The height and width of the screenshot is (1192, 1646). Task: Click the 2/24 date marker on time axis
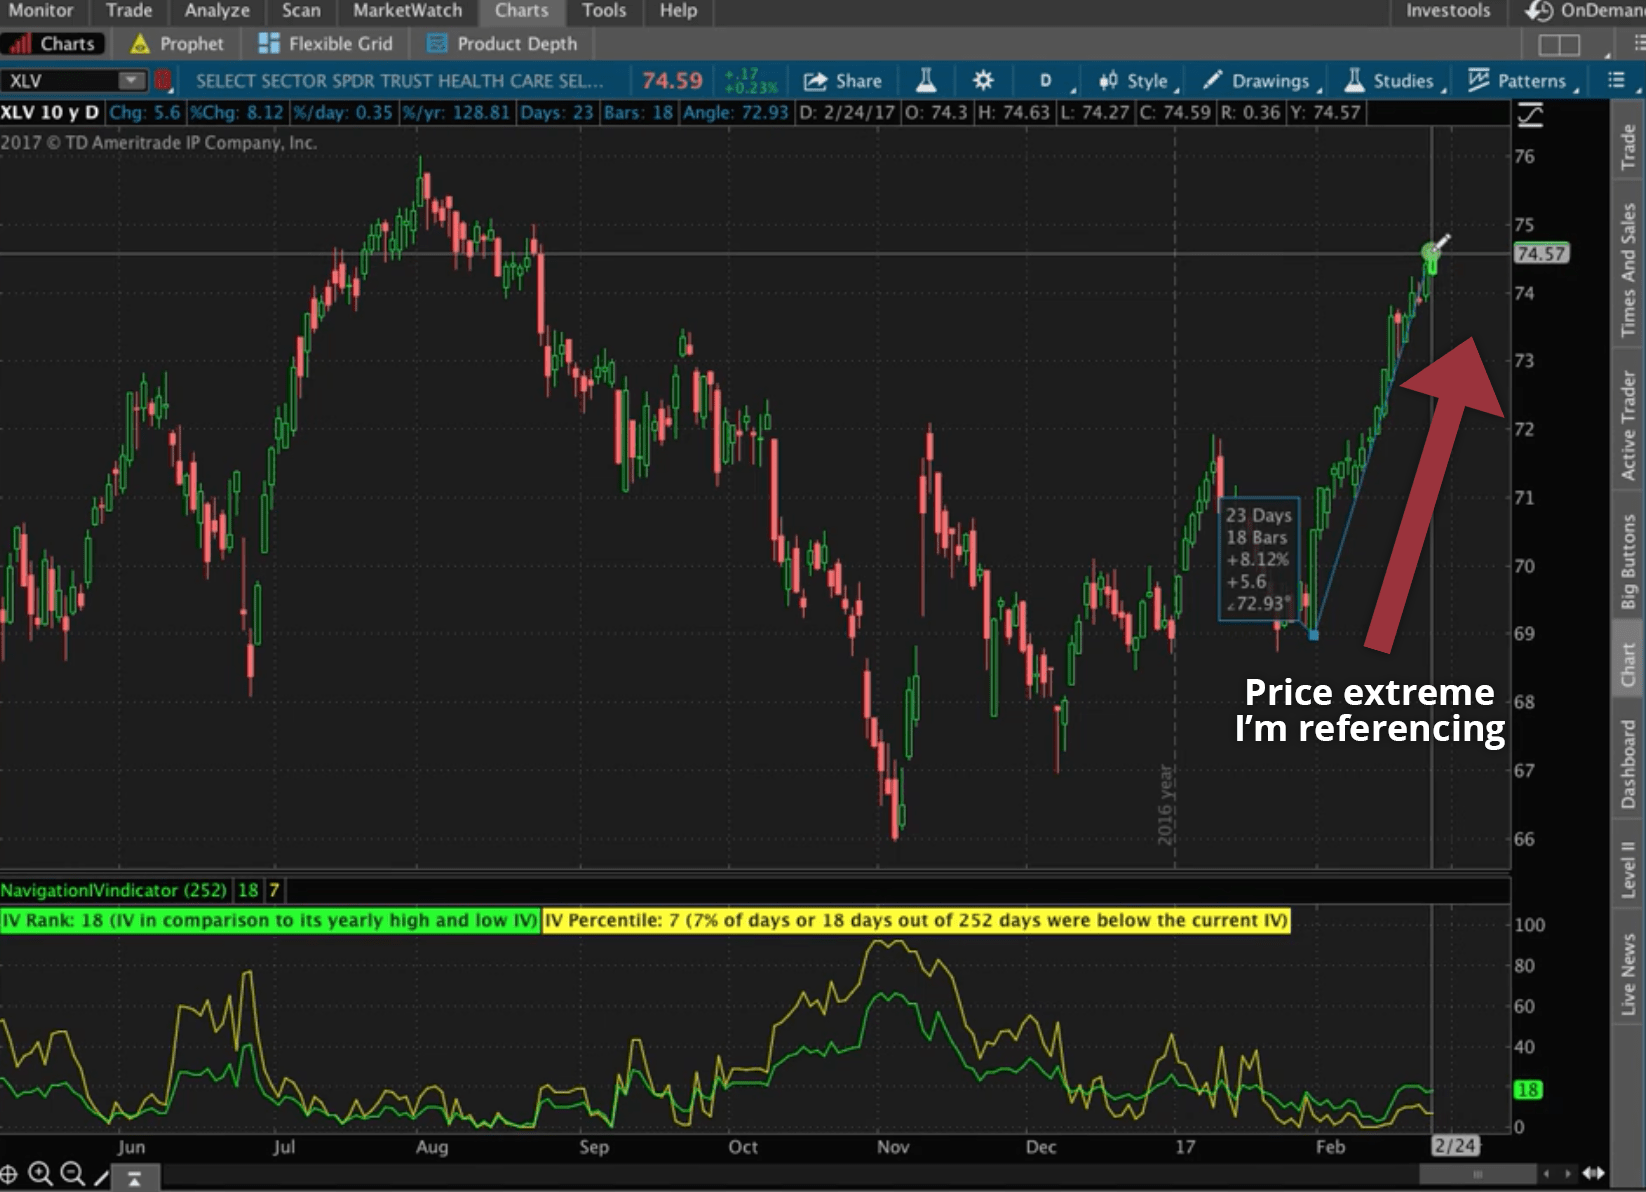1455,1146
